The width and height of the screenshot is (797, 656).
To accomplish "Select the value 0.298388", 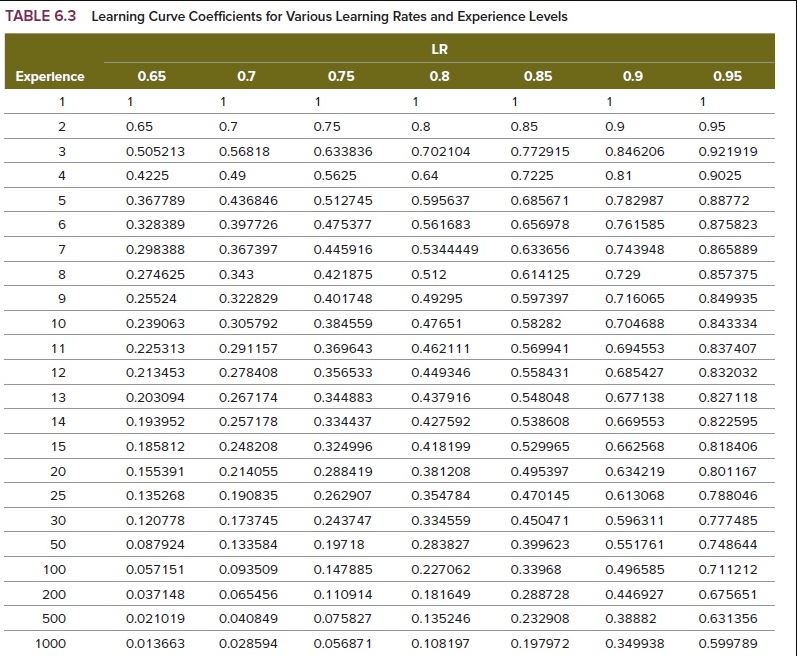I will tap(156, 250).
